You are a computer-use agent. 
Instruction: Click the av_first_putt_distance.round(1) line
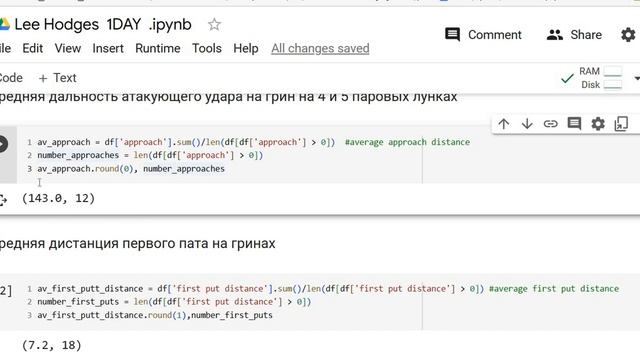pyautogui.click(x=155, y=315)
